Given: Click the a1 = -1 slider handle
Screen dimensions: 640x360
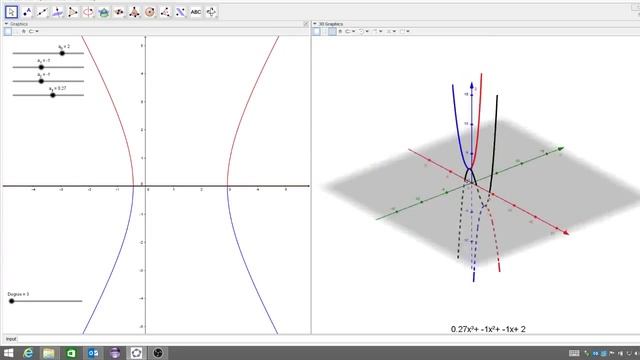Looking at the screenshot, I should pos(41,67).
